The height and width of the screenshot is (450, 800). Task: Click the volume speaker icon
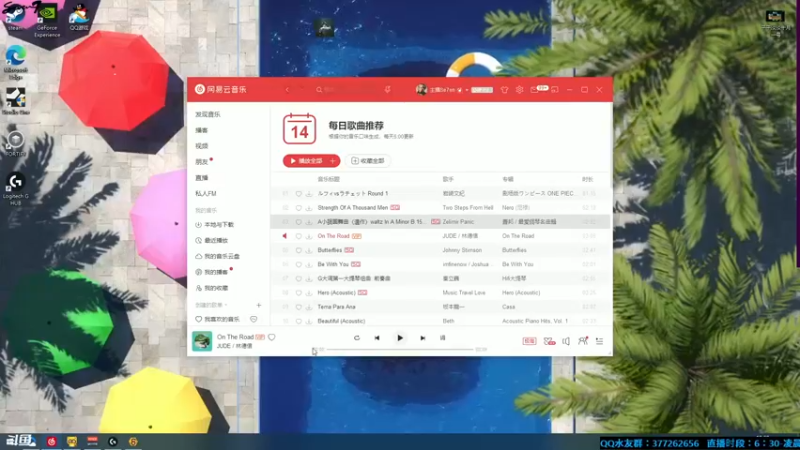point(566,341)
